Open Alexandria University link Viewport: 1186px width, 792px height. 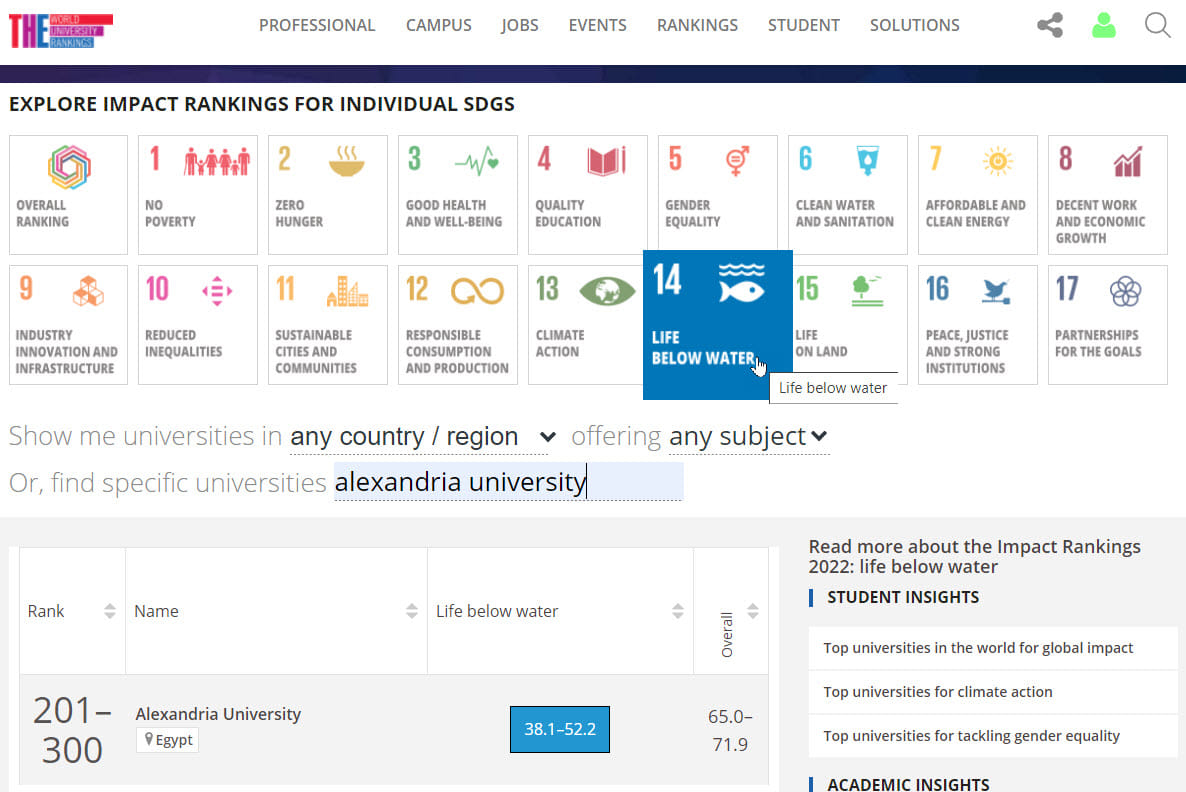(x=218, y=714)
